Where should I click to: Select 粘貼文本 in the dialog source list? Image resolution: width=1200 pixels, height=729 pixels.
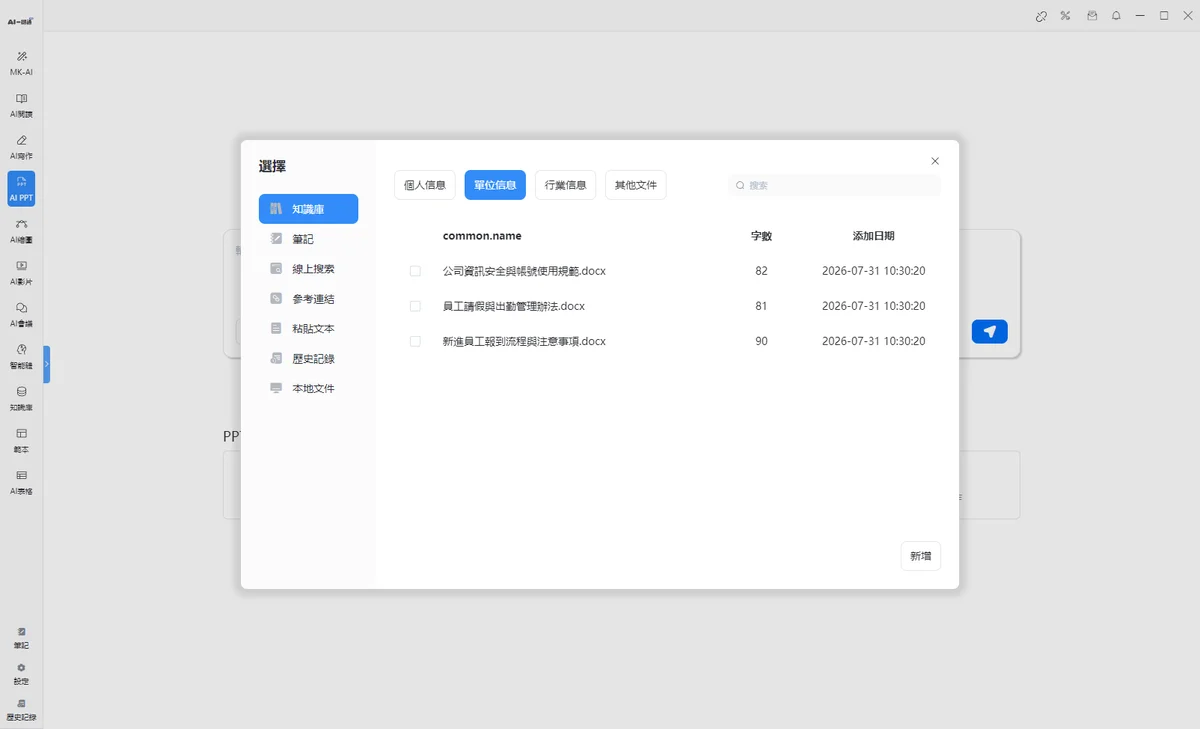click(308, 328)
